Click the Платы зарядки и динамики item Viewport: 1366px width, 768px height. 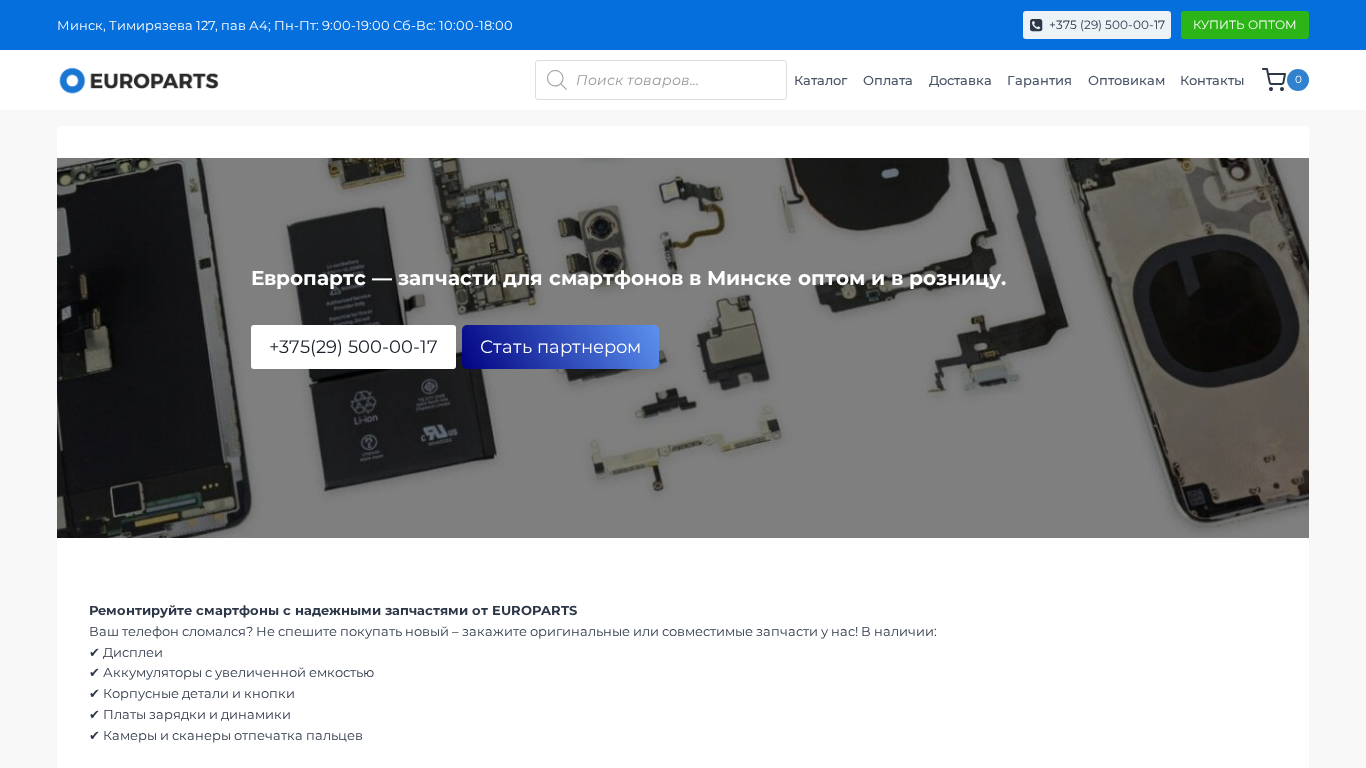pyautogui.click(x=190, y=715)
